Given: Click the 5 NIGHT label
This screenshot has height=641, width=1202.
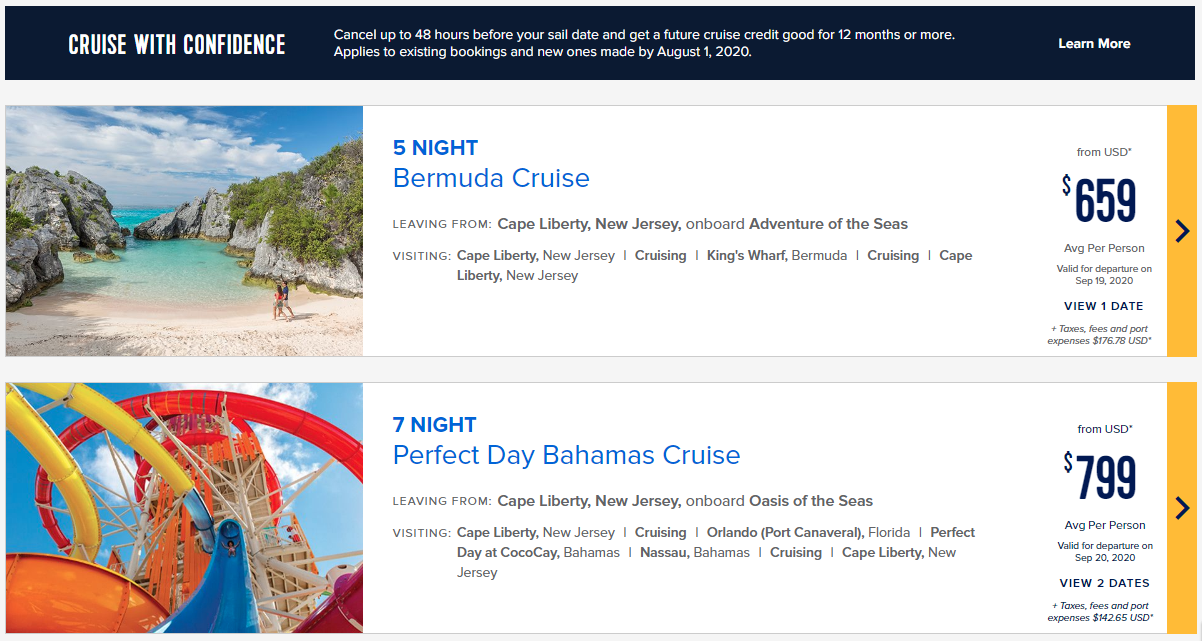Looking at the screenshot, I should 436,148.
